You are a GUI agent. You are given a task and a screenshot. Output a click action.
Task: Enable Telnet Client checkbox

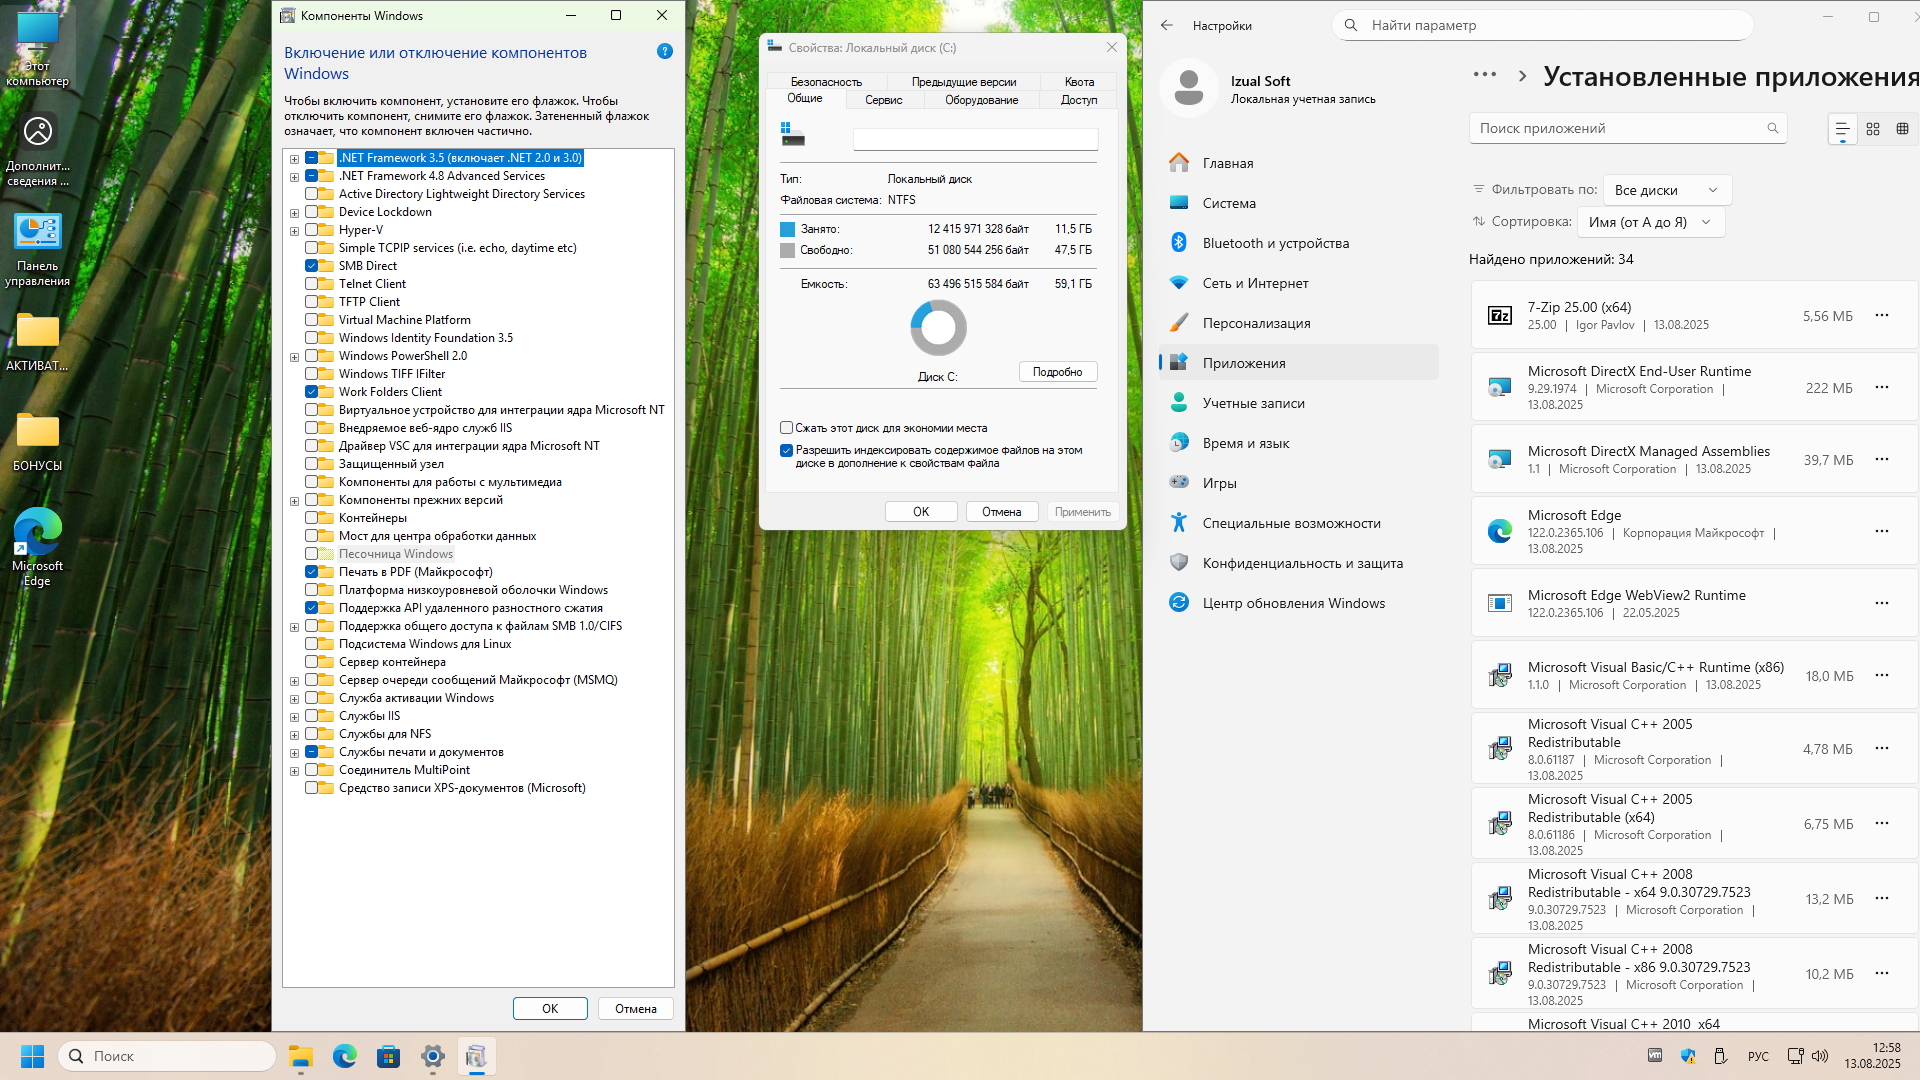tap(311, 284)
